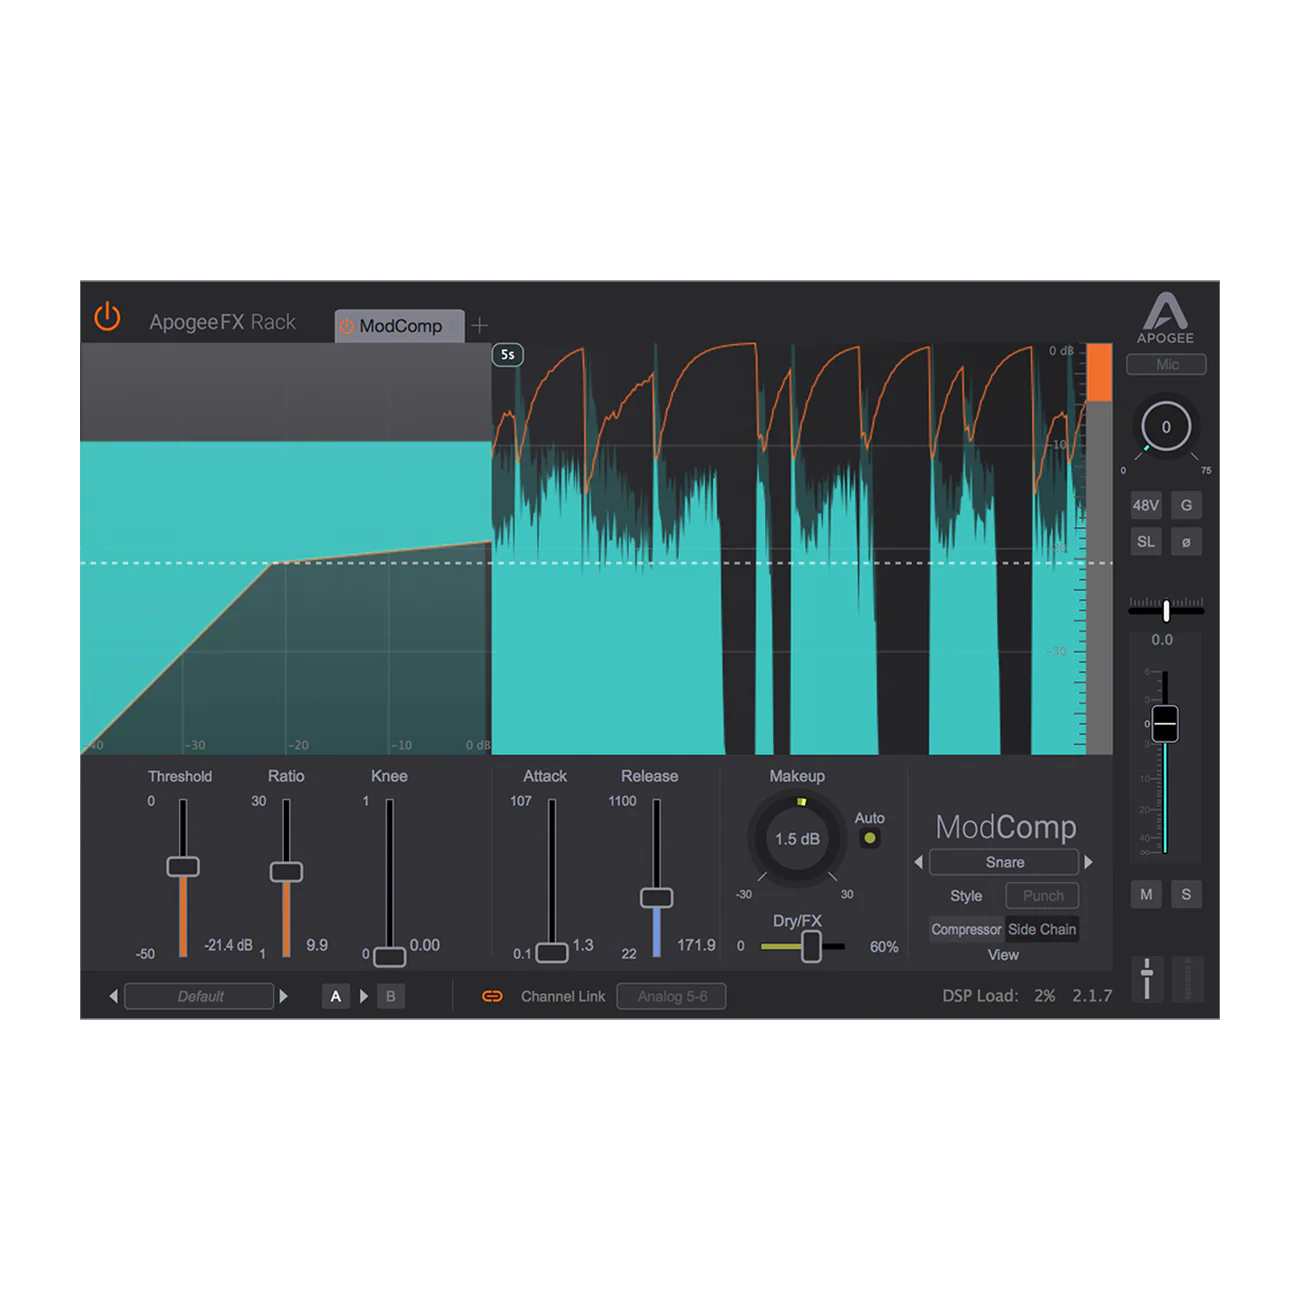
Task: Add a new plugin with plus icon
Action: tap(480, 325)
